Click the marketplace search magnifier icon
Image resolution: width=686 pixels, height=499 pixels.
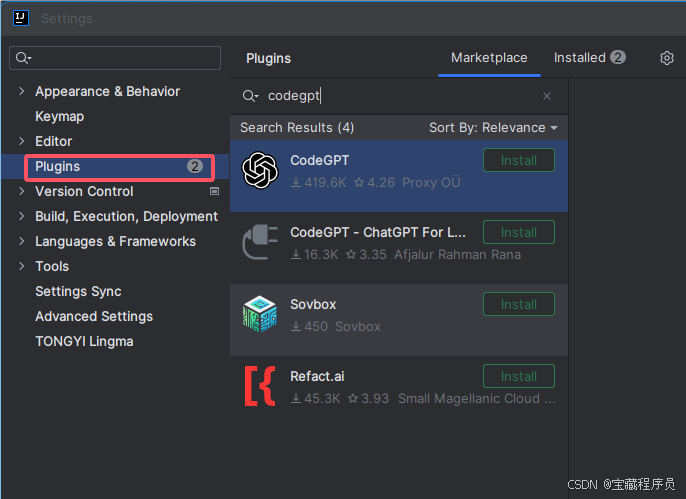point(250,96)
